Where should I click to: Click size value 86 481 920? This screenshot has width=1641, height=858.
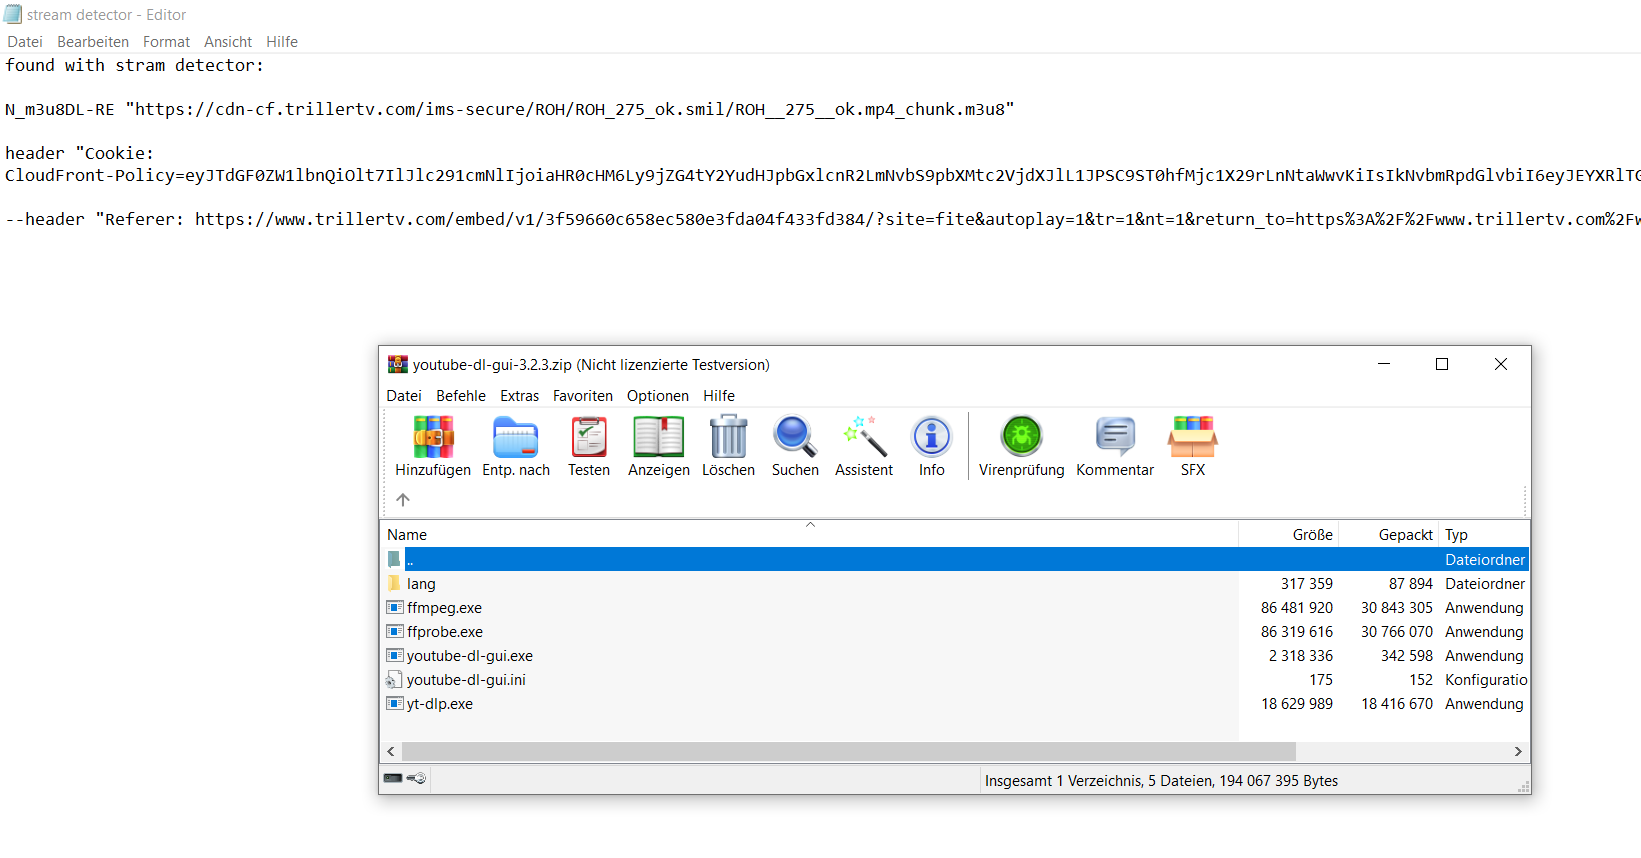click(x=1296, y=607)
